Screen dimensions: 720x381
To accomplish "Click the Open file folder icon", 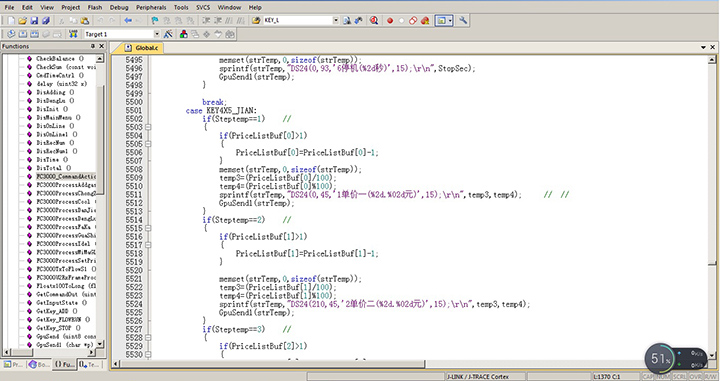I will point(22,21).
